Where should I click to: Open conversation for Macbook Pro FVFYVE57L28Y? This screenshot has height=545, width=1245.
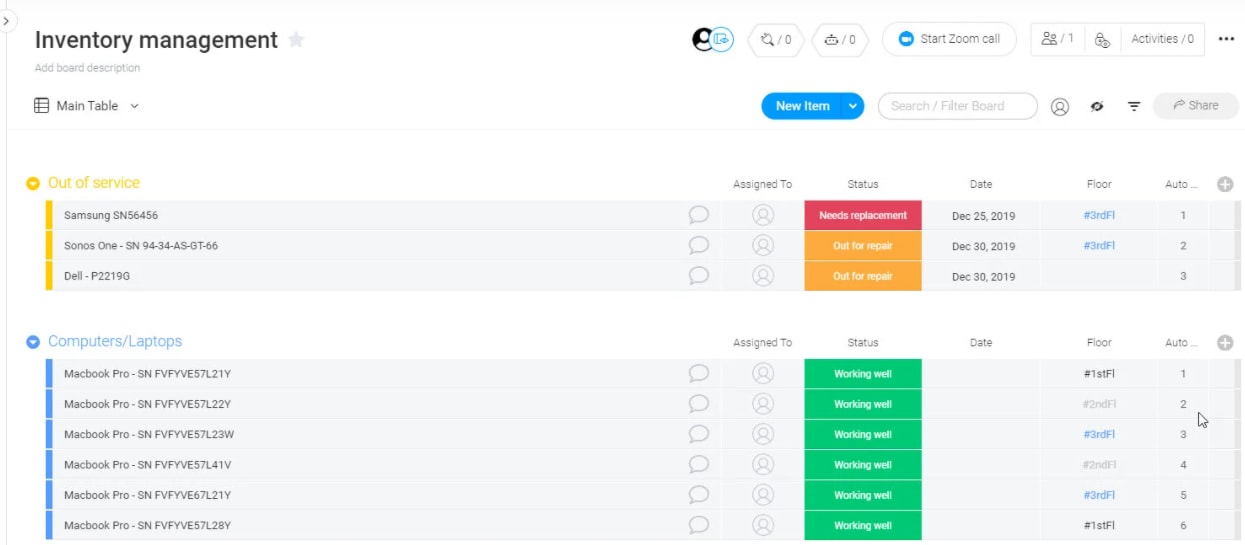[x=699, y=525]
